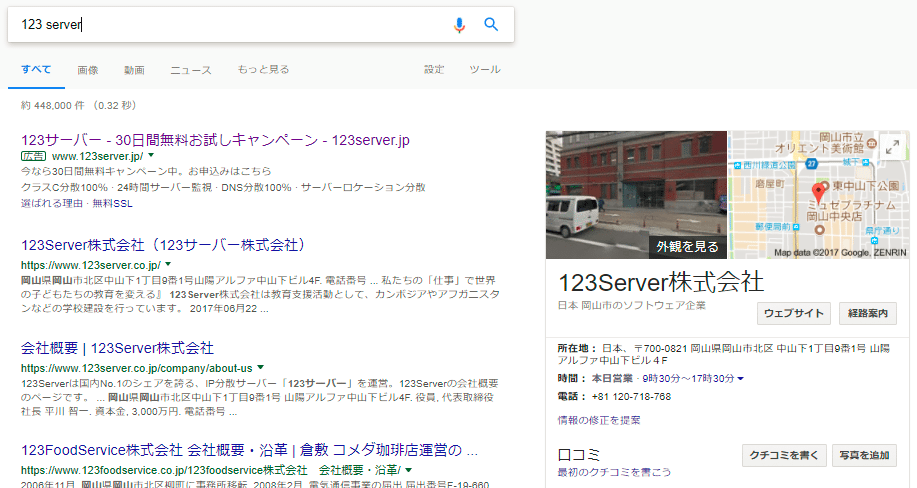Expand the arrow beside 123server.co.jp/company/about-us URL
Screen dimensions: 917x488
[x=260, y=368]
